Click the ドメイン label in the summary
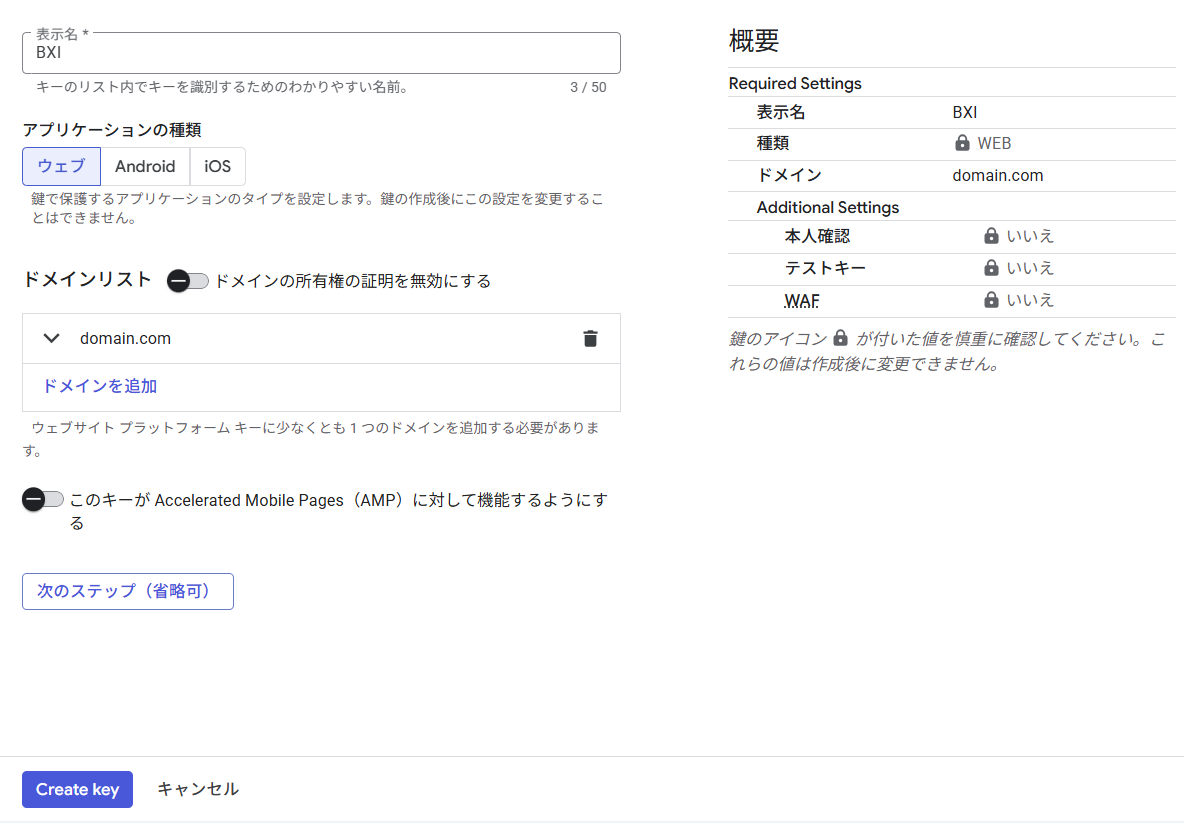The width and height of the screenshot is (1184, 823). click(x=789, y=175)
